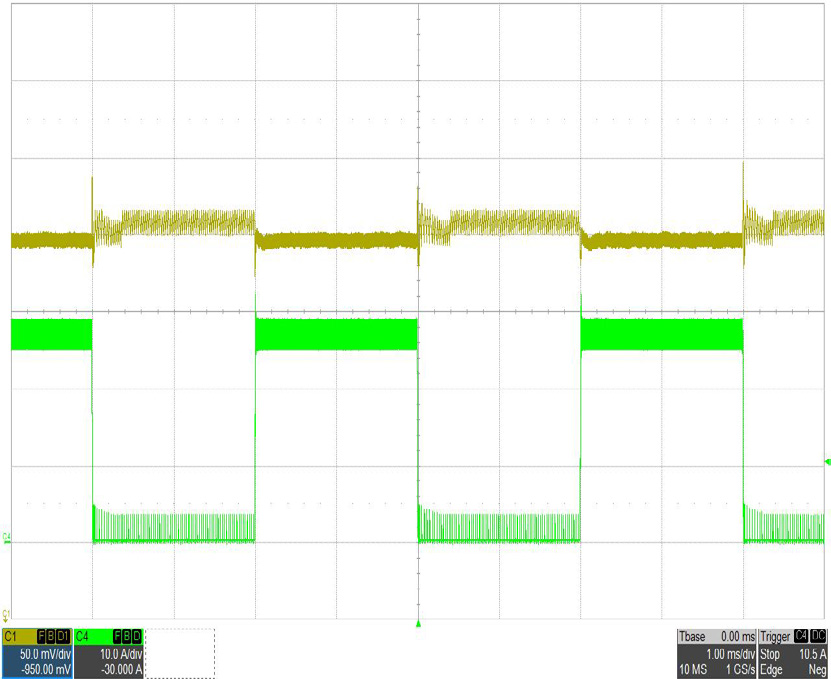This screenshot has height=679, width=831.
Task: Click the C4 ground level marker
Action: click(7, 539)
